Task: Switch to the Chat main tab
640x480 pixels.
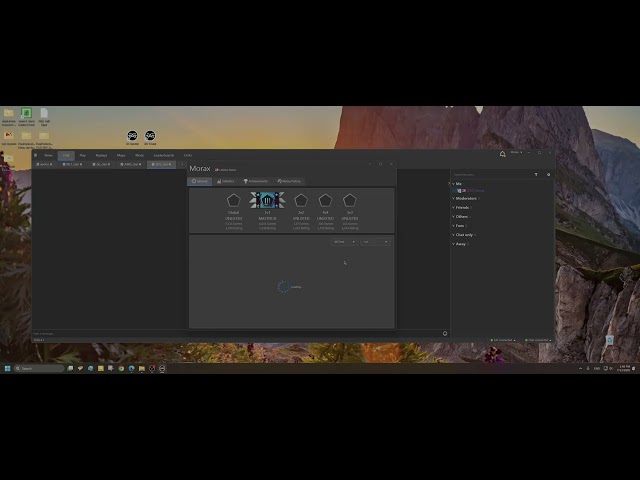Action: [x=66, y=155]
